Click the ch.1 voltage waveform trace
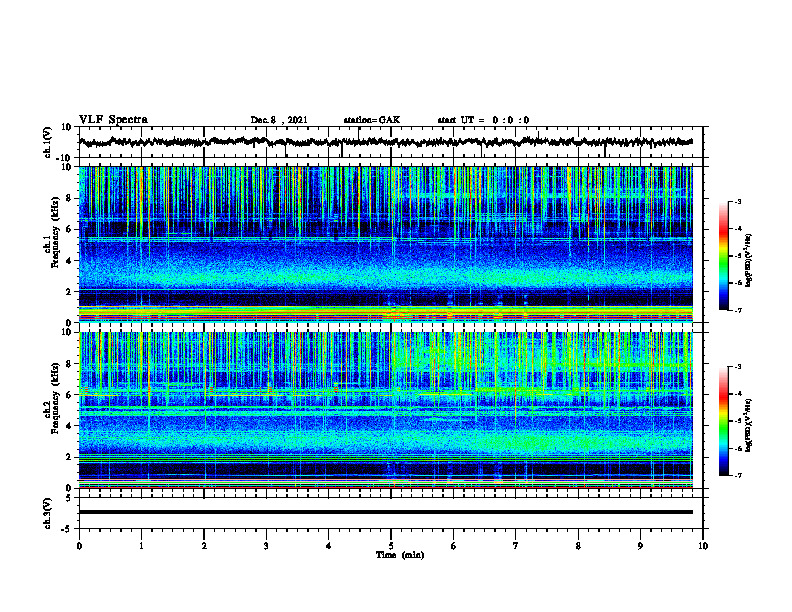The image size is (792, 612). tap(385, 142)
